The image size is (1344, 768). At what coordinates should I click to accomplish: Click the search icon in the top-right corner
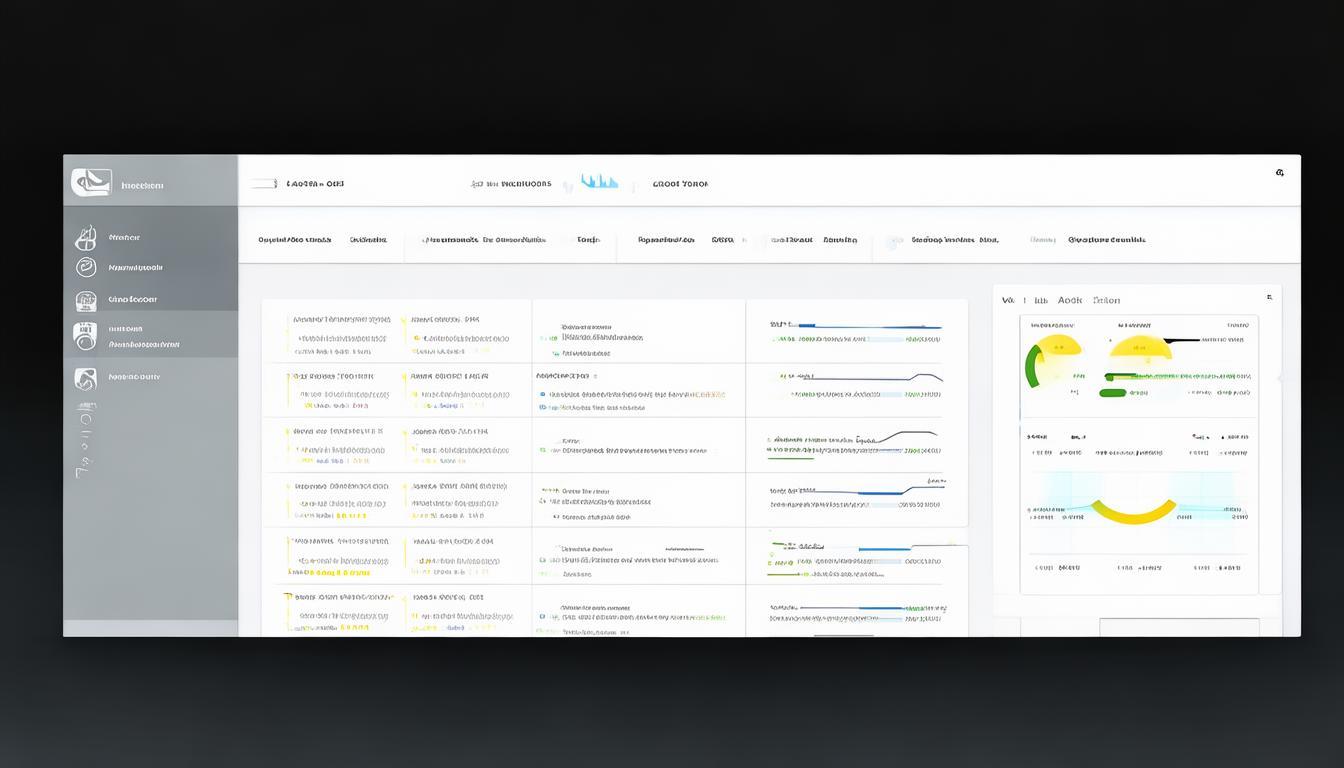click(1279, 173)
